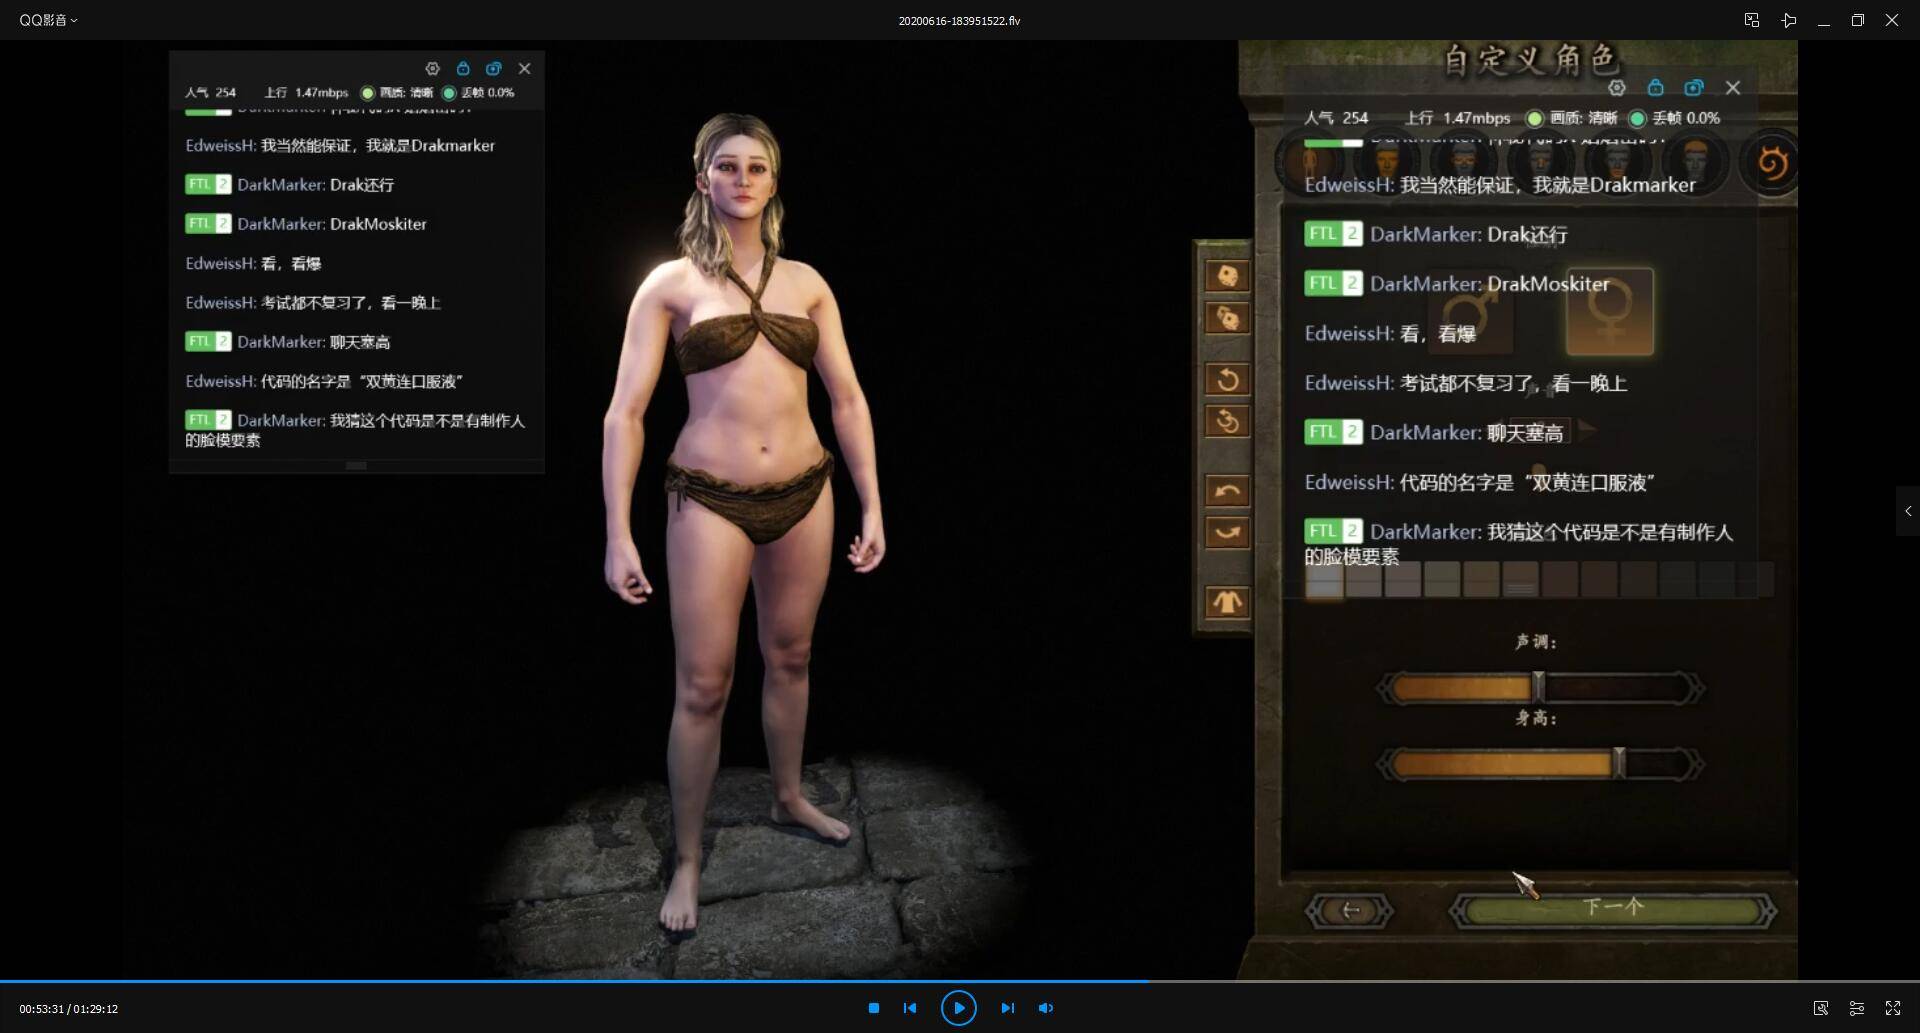
Task: Click the playback time 00:53:31 / 01:29:12
Action: [68, 1009]
